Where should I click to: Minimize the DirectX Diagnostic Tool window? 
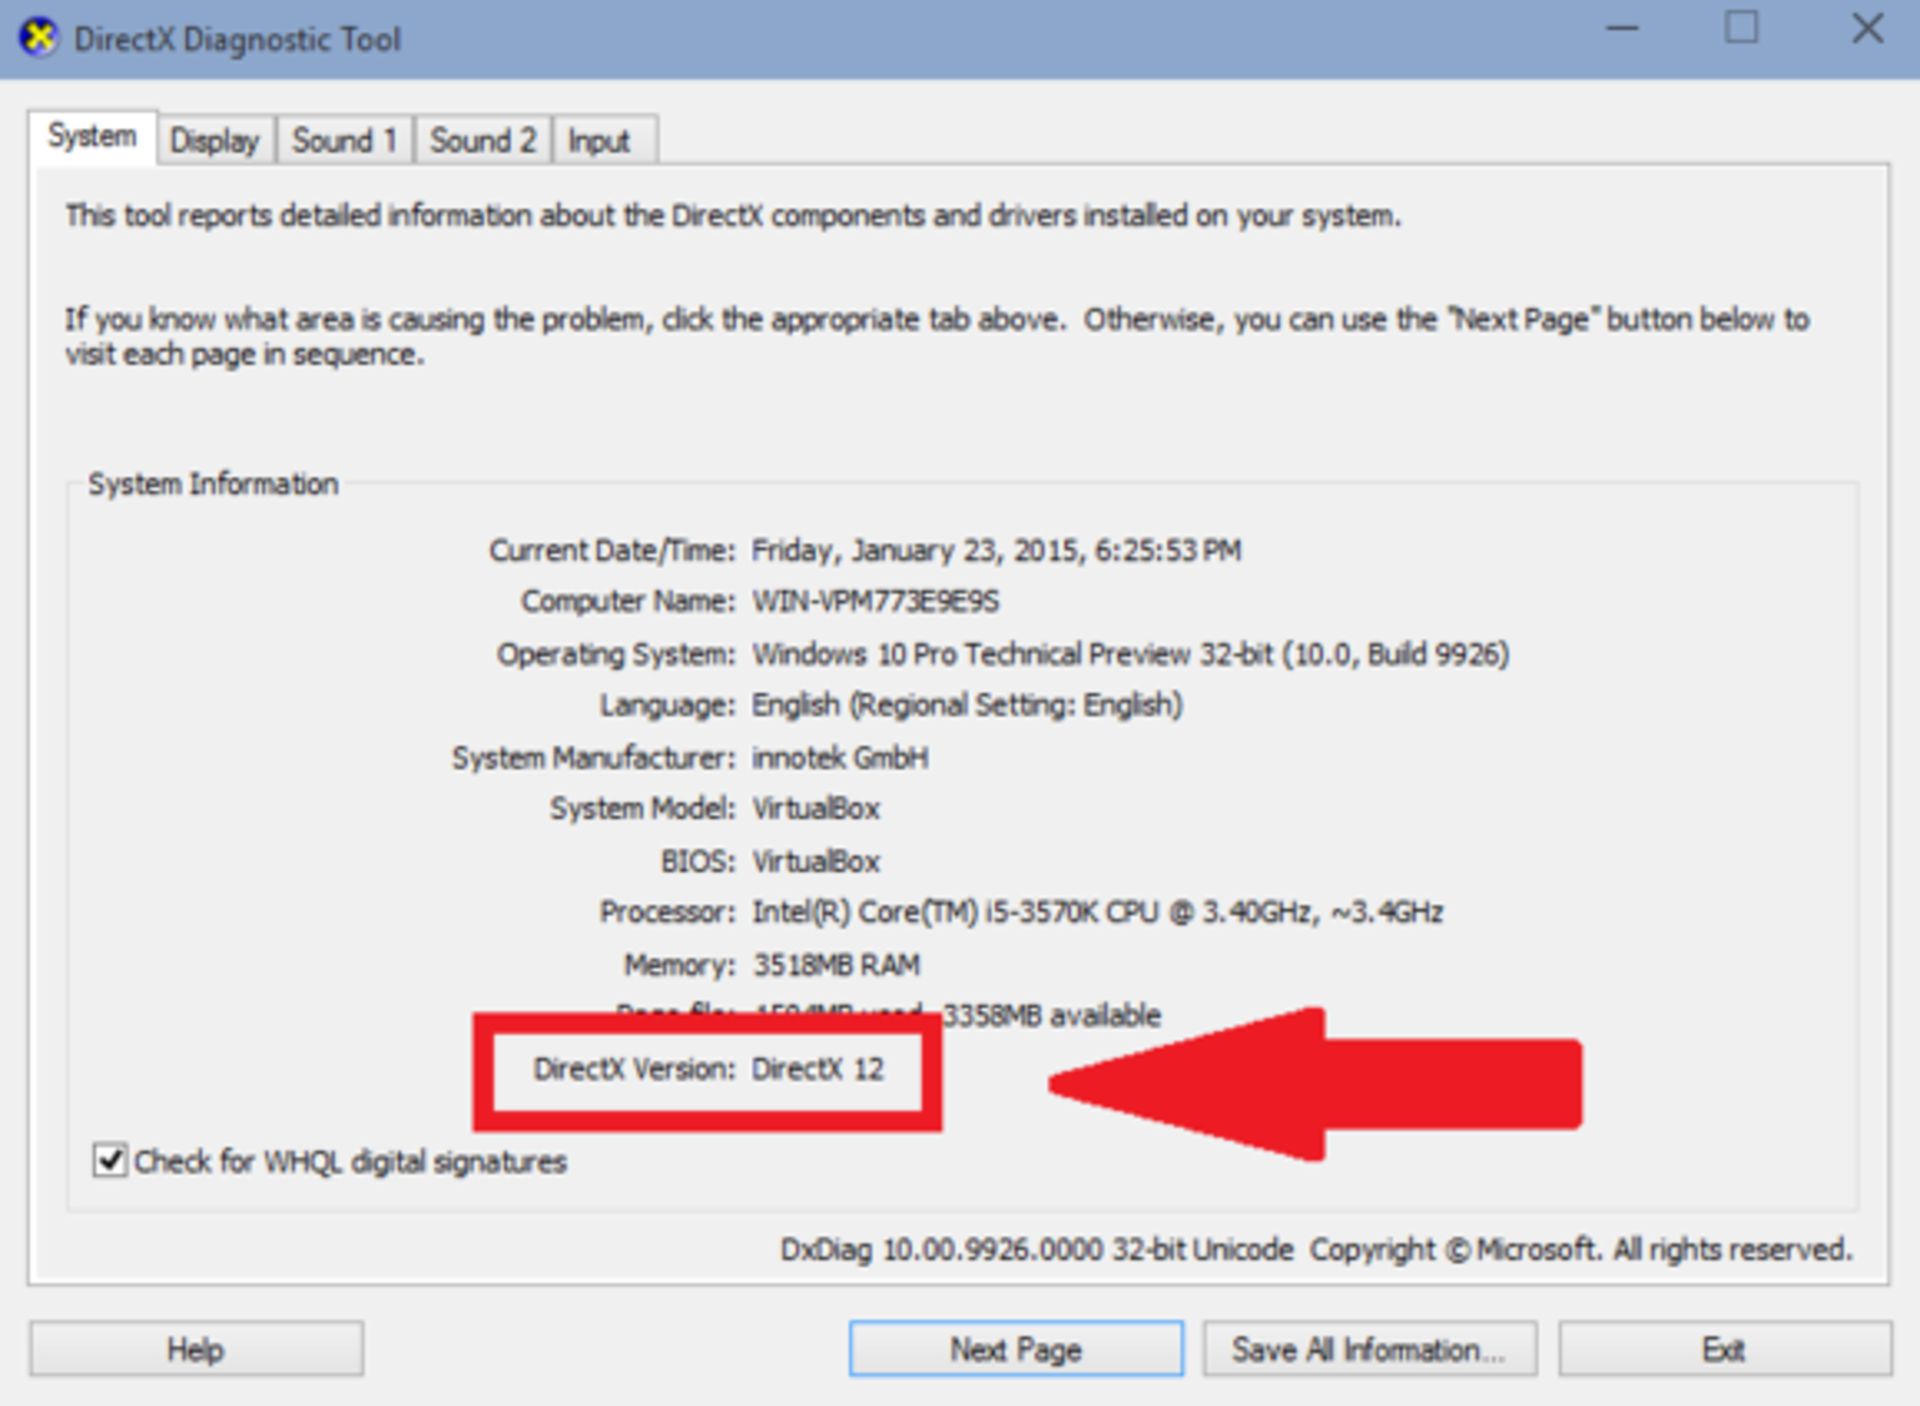1622,28
